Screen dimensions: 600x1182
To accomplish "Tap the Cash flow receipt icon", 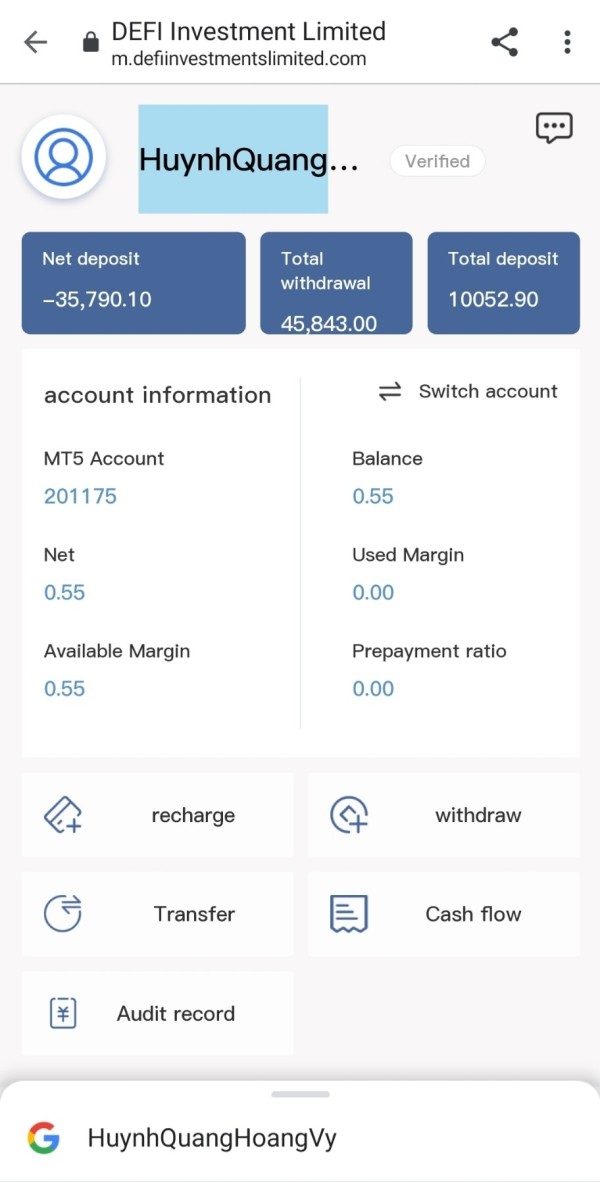I will [x=349, y=914].
